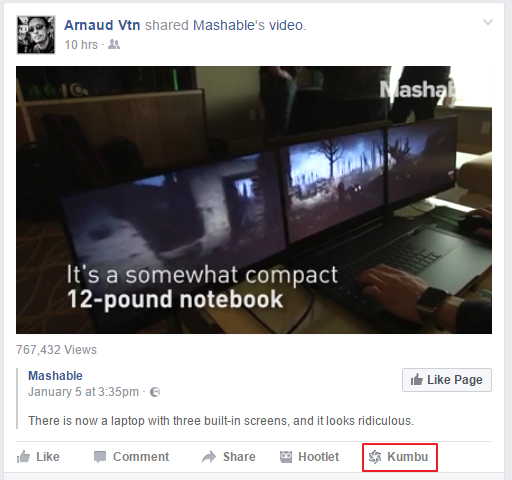Click the Kumbu text label

coord(408,457)
